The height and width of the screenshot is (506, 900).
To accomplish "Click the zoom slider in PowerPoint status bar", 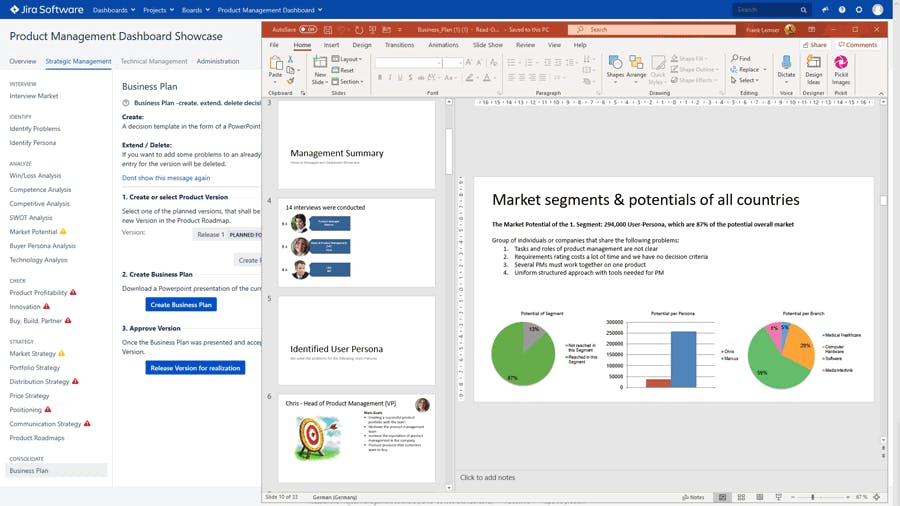I will click(x=813, y=497).
